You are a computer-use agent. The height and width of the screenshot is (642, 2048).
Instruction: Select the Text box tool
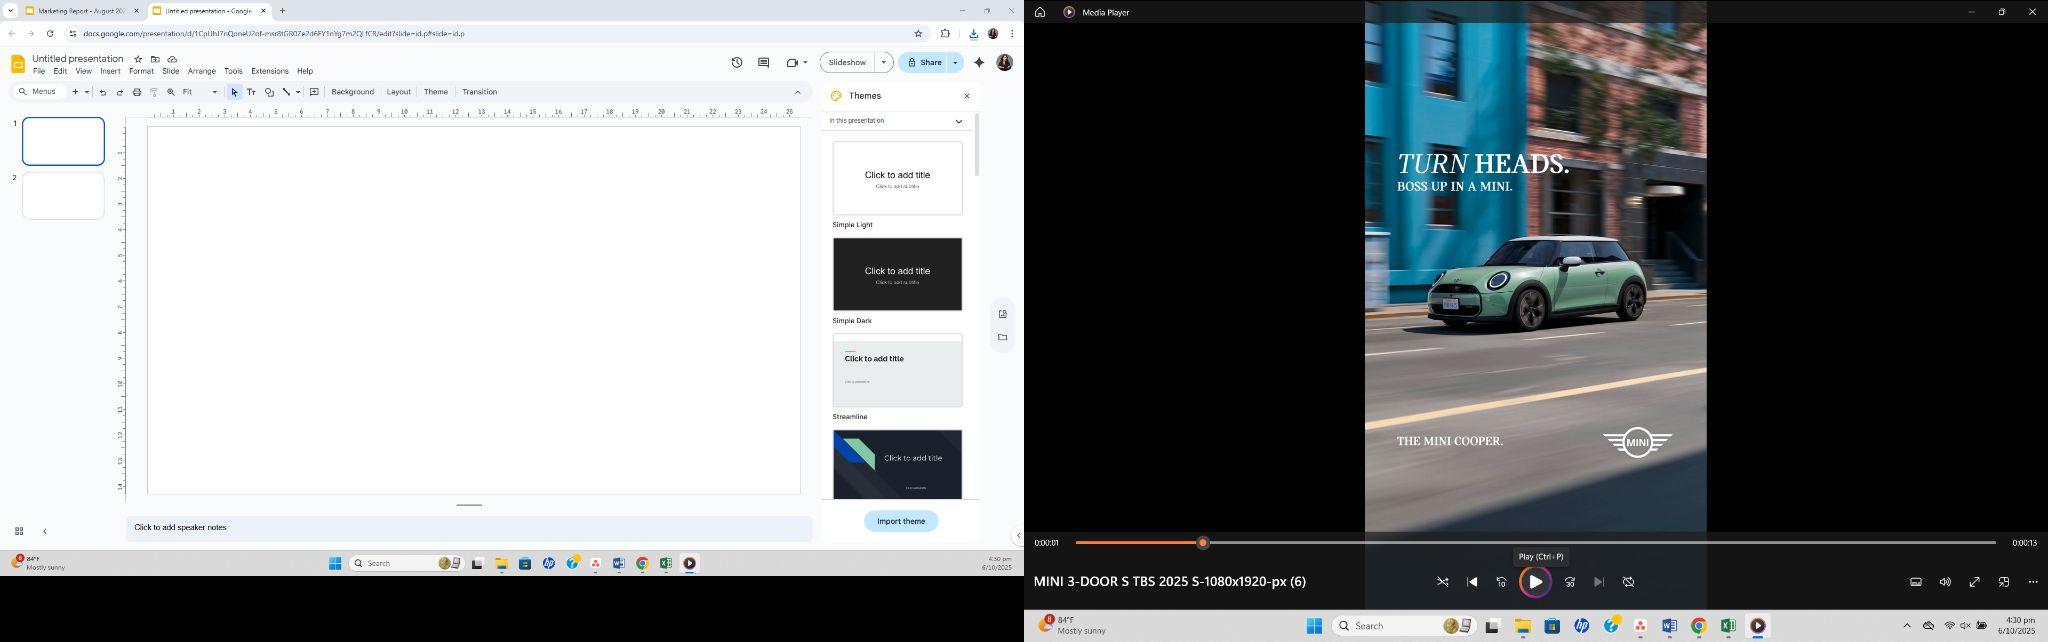[251, 92]
